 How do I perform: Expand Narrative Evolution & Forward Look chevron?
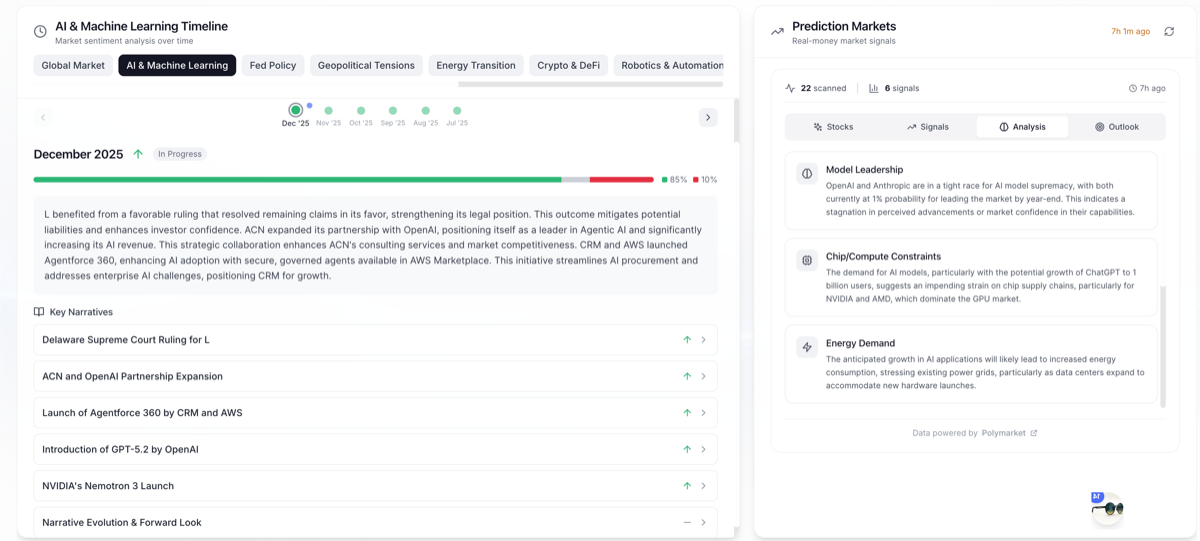coord(704,522)
